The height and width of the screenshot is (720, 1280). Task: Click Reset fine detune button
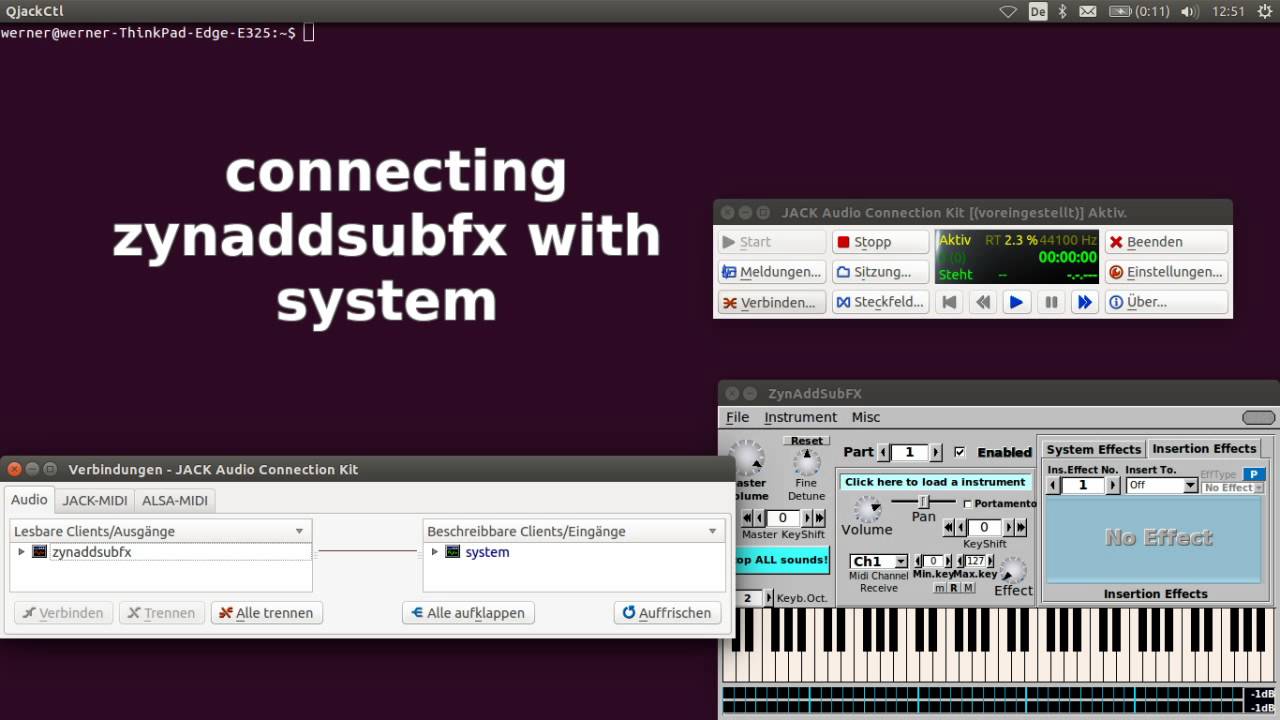click(806, 441)
